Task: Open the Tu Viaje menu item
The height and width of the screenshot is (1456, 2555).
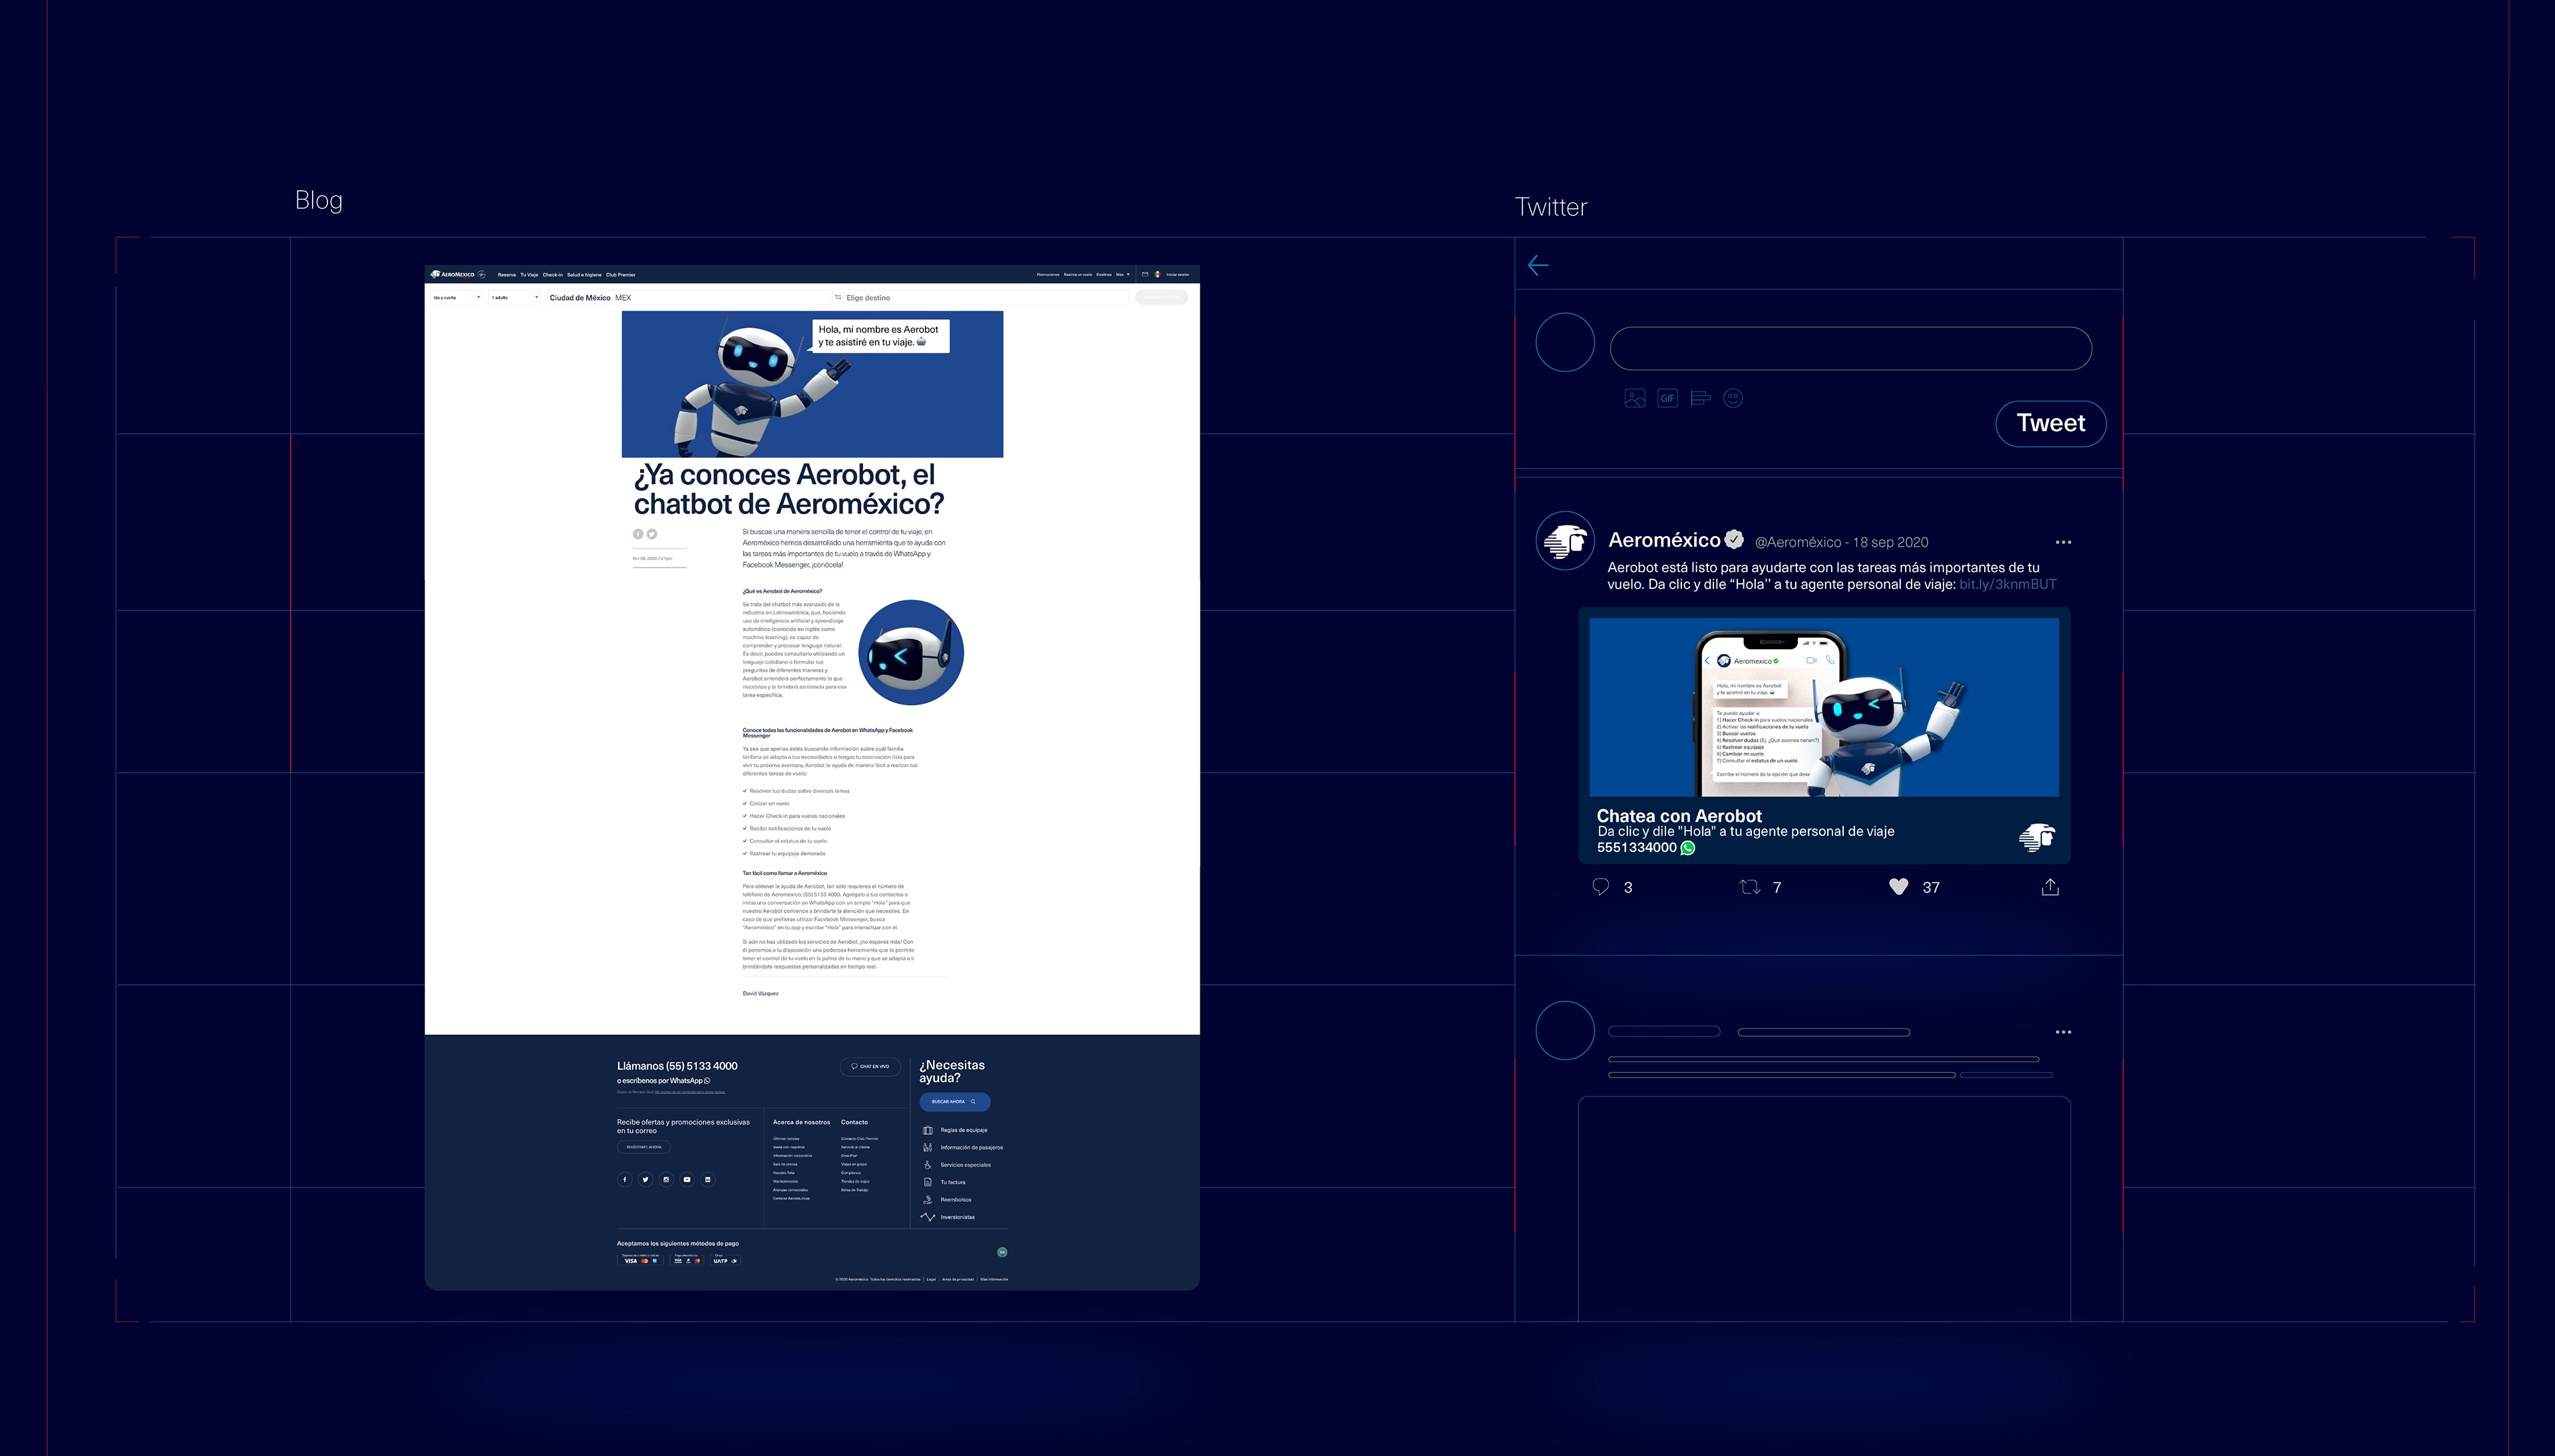Action: point(529,274)
